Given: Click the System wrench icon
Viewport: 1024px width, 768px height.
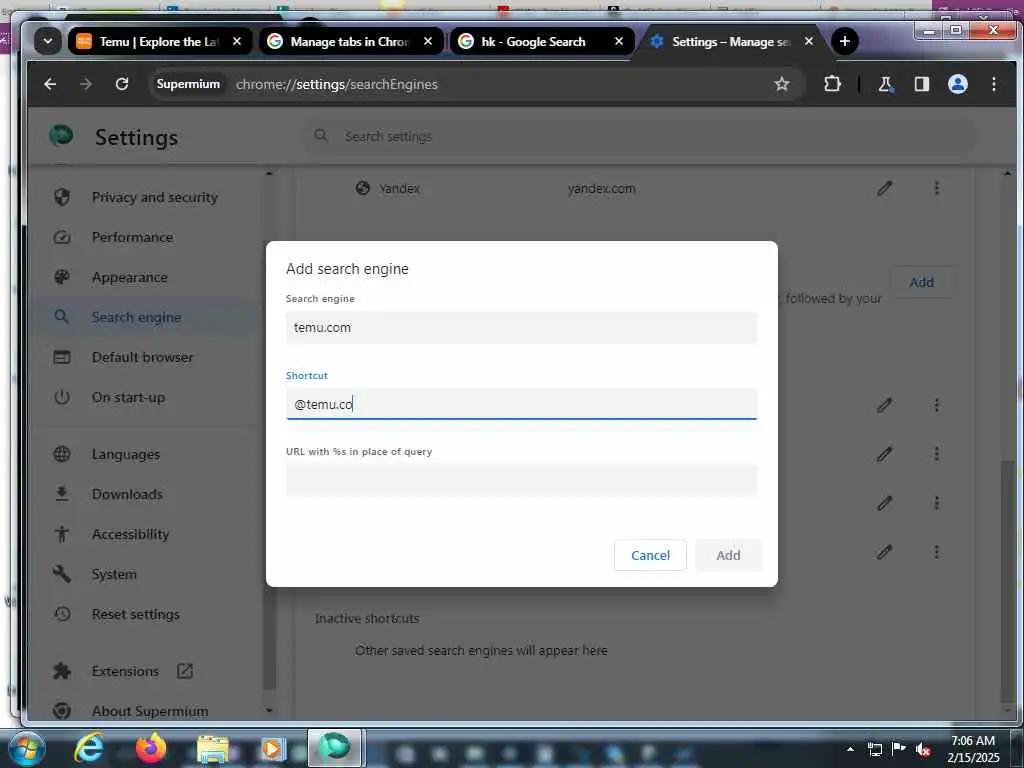Looking at the screenshot, I should click(x=62, y=574).
